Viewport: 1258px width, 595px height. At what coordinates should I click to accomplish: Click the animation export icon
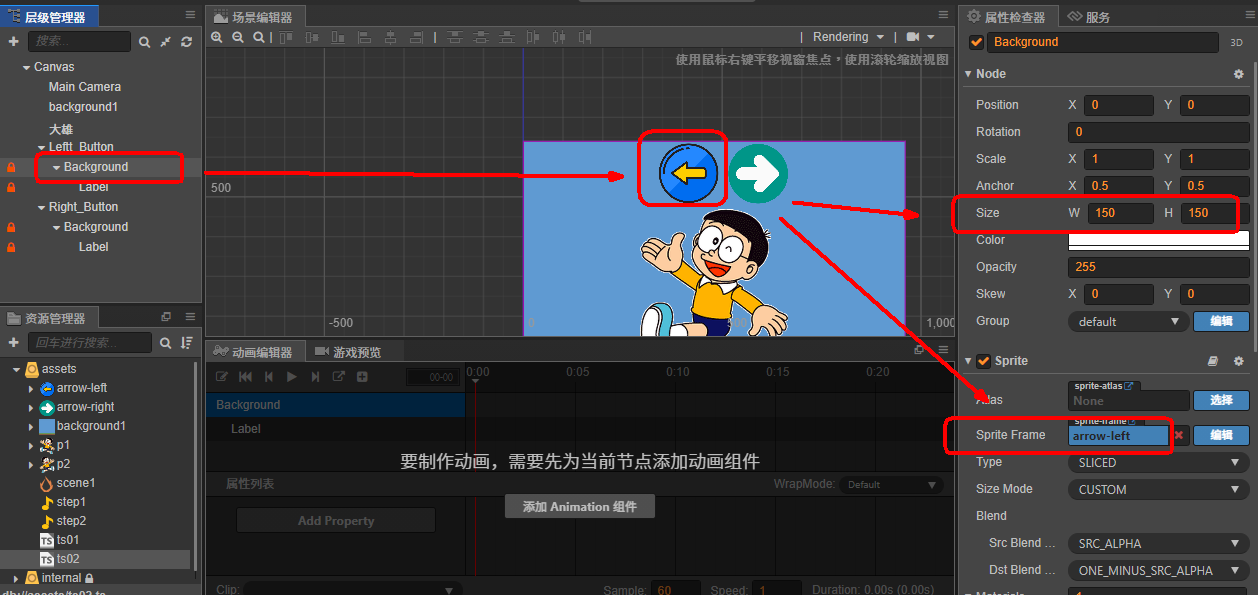pyautogui.click(x=338, y=377)
